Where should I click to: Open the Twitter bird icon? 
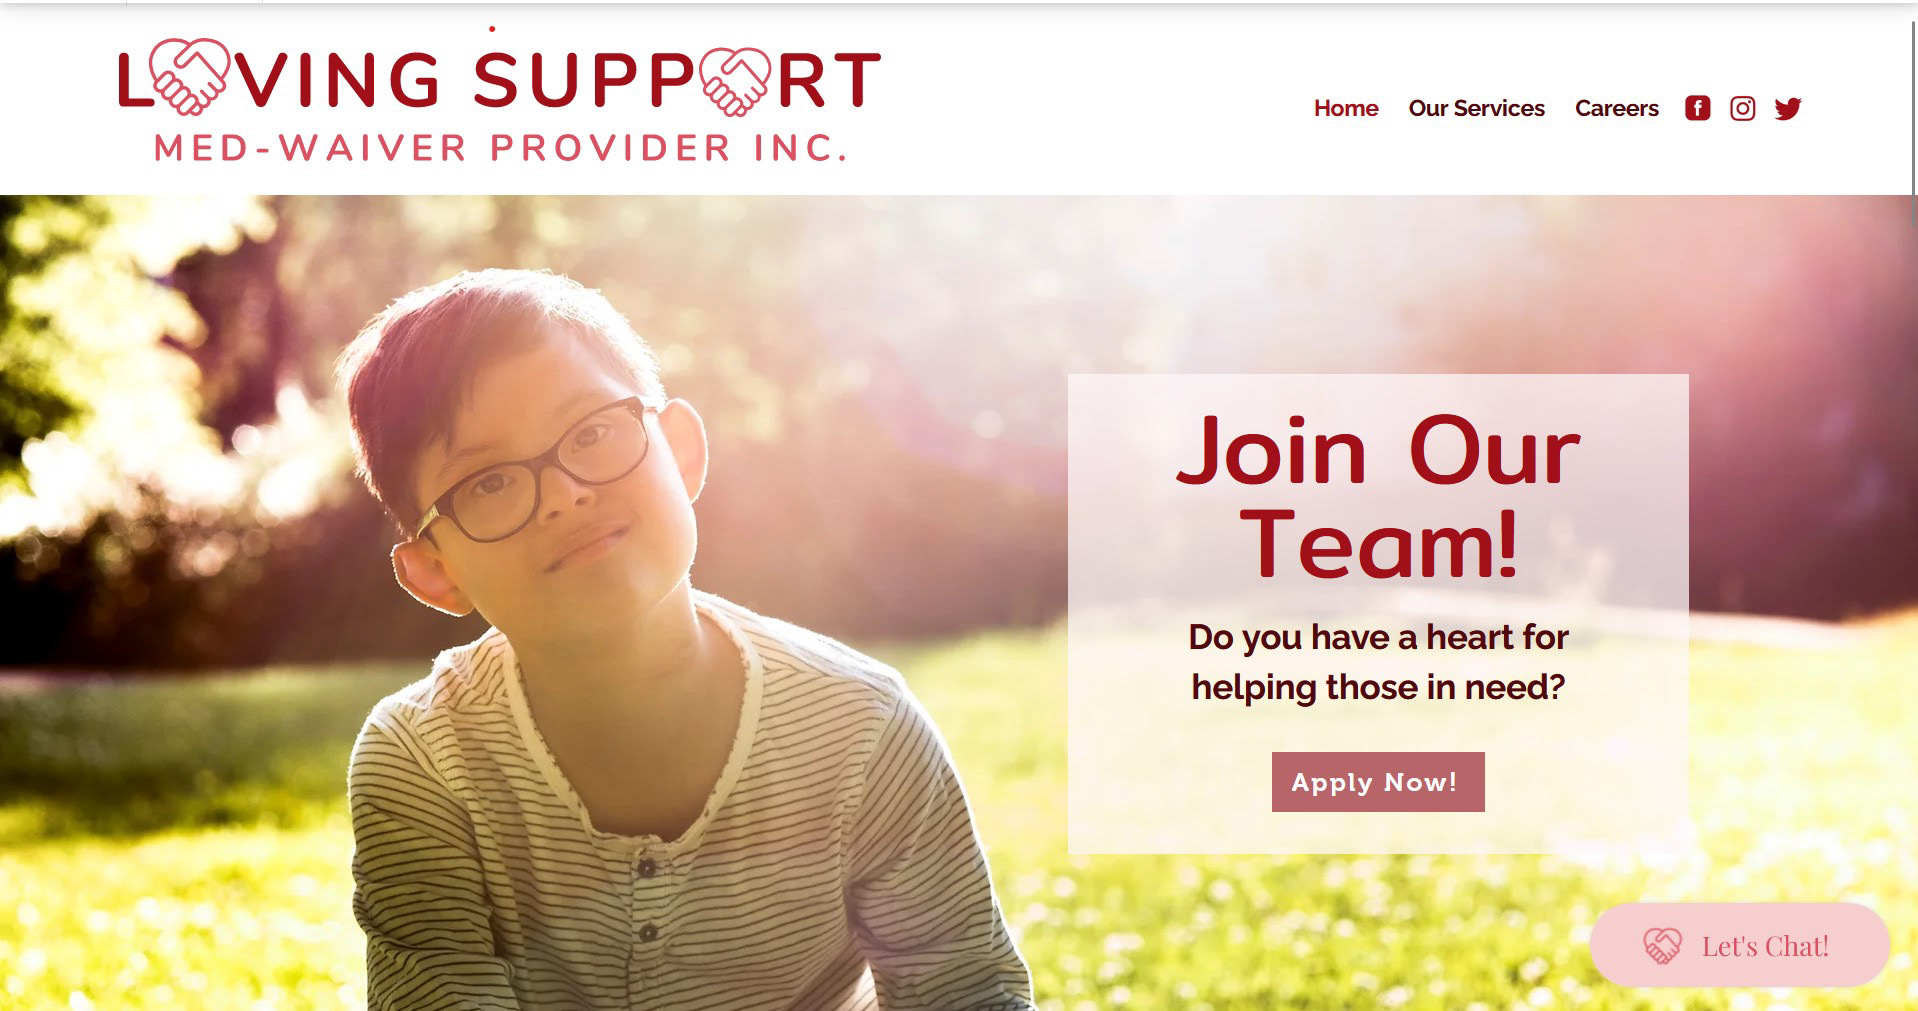click(1788, 108)
